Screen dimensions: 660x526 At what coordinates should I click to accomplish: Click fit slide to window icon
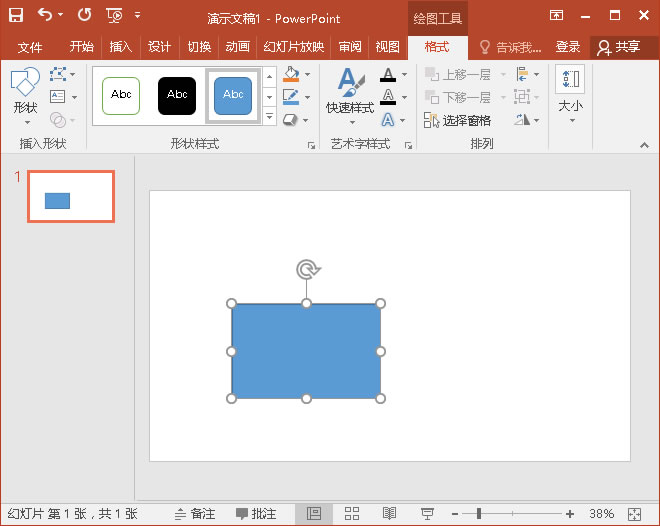click(633, 513)
